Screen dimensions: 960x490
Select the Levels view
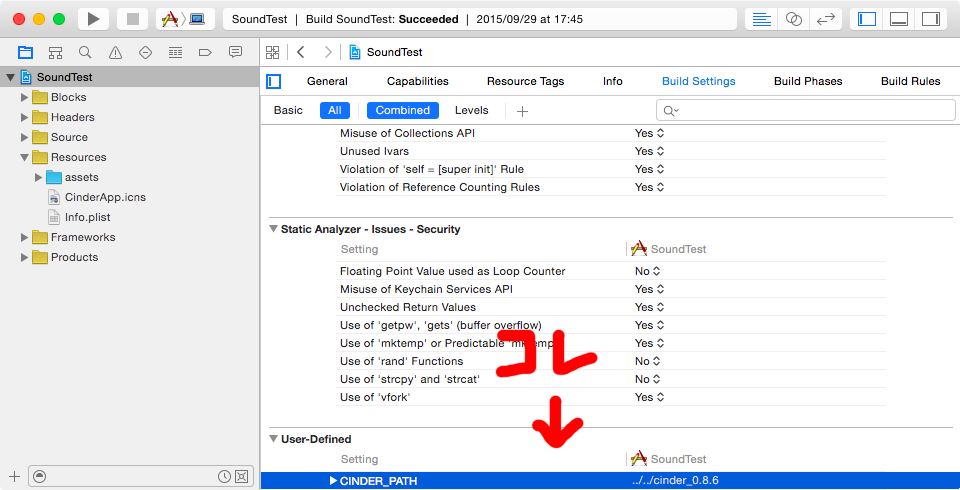[x=471, y=110]
